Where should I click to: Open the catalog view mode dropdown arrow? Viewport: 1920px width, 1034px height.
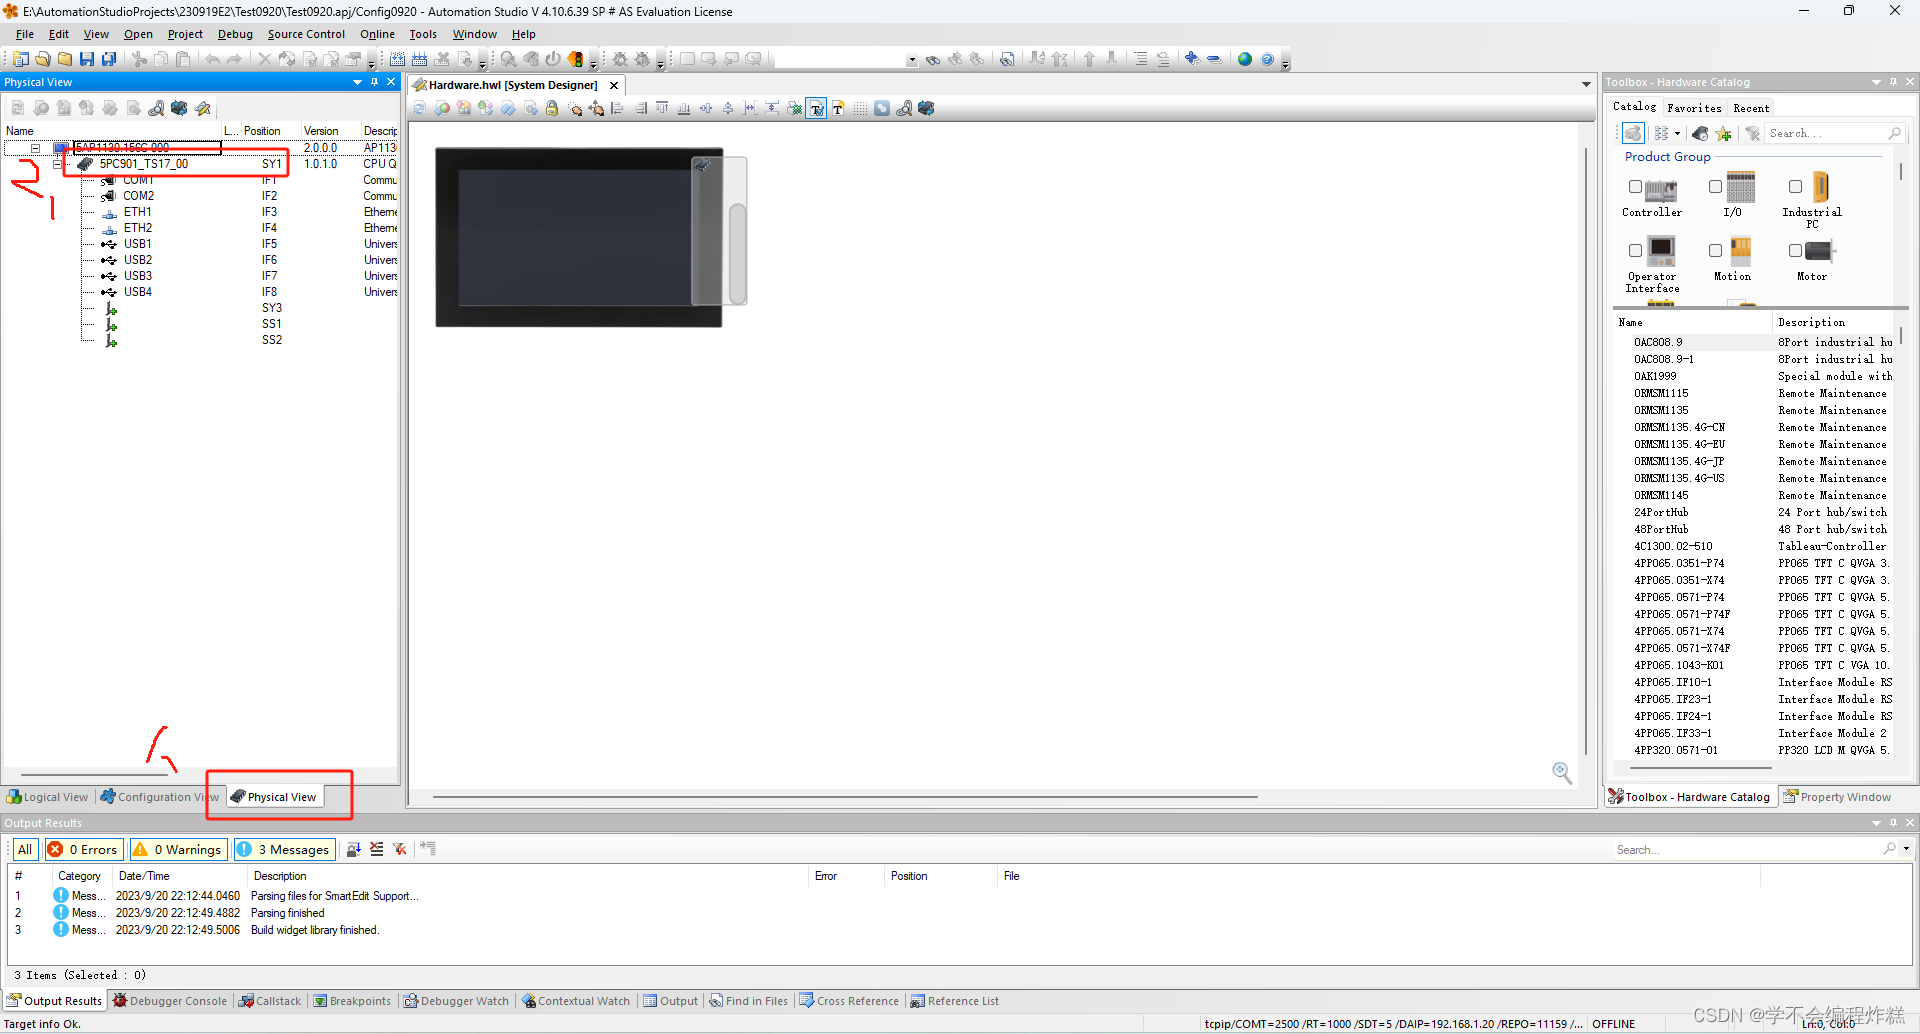(x=1678, y=133)
